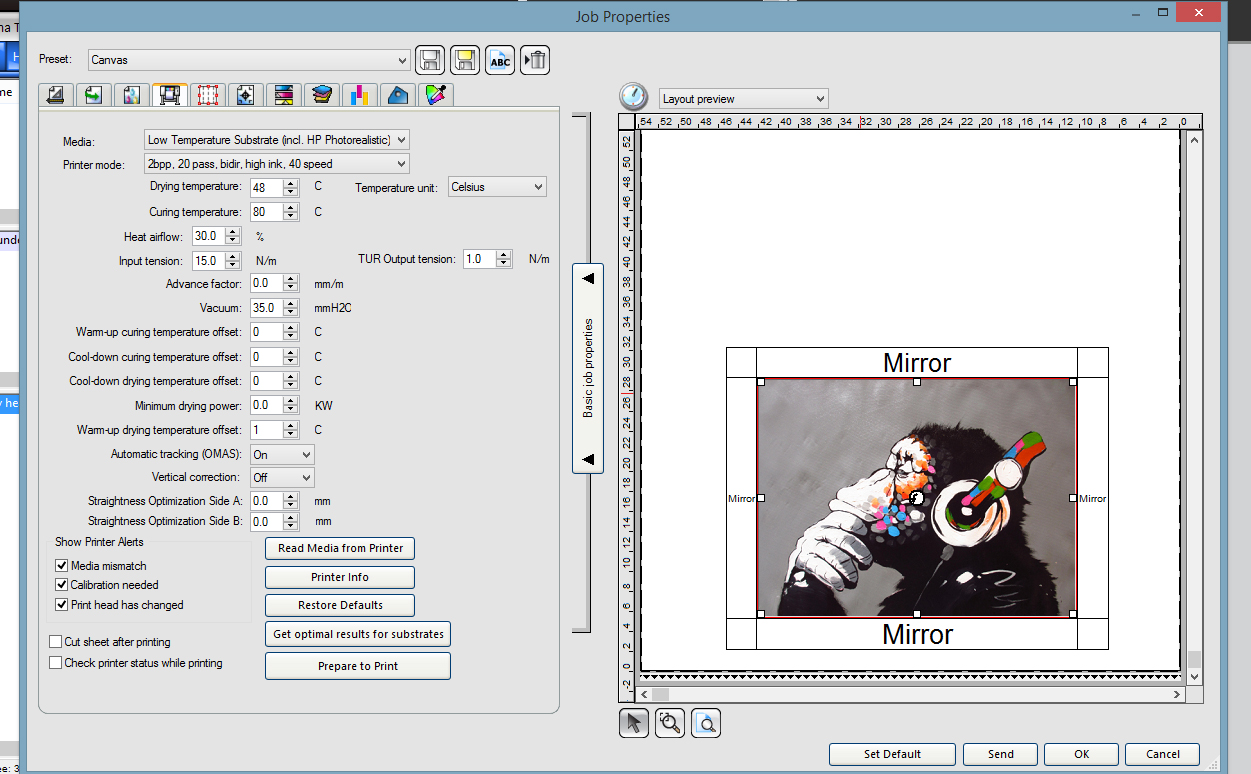Open the Media dropdown list

click(277, 140)
